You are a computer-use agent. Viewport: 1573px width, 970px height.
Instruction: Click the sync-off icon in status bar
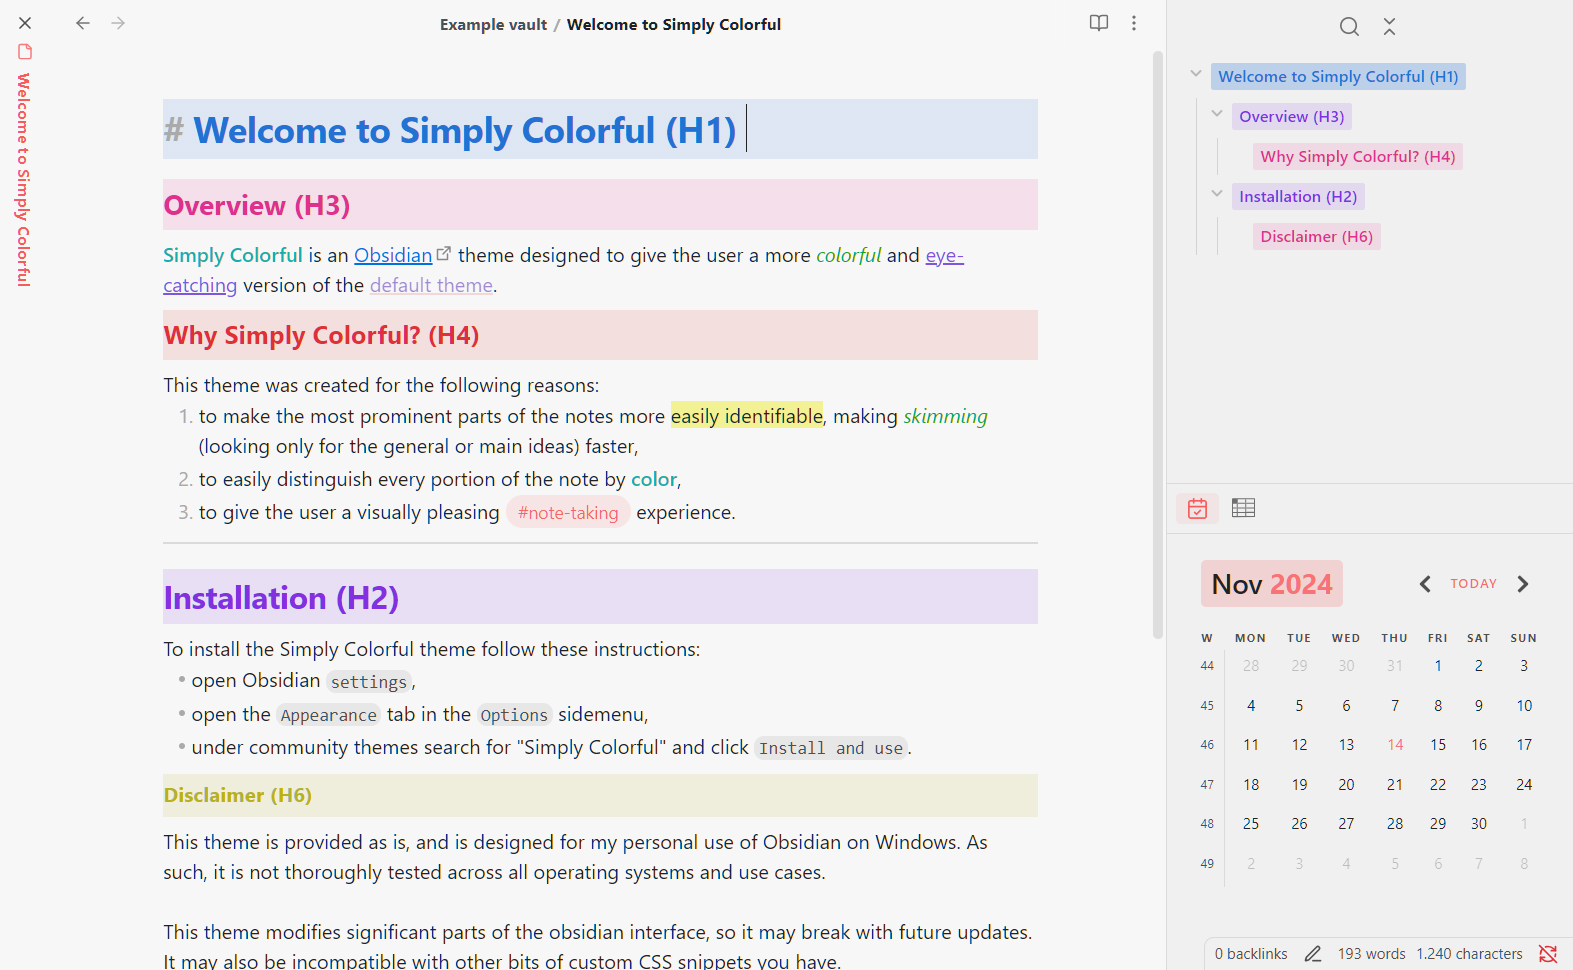[x=1548, y=954]
